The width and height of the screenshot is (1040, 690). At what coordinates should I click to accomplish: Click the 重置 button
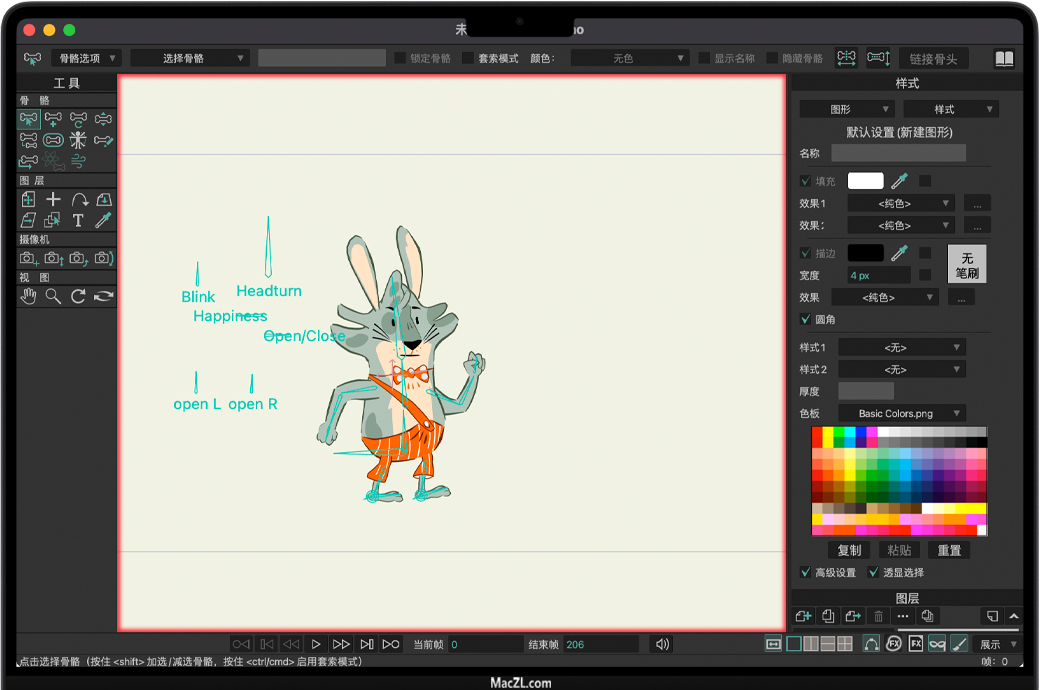point(949,550)
